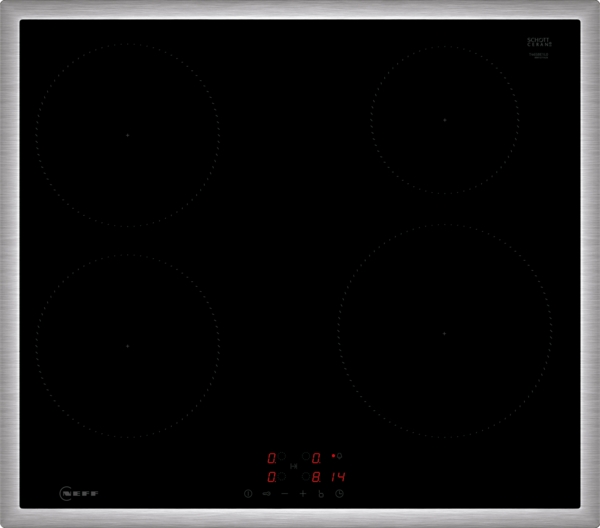Tap the front-right heat level showing 8

click(316, 476)
